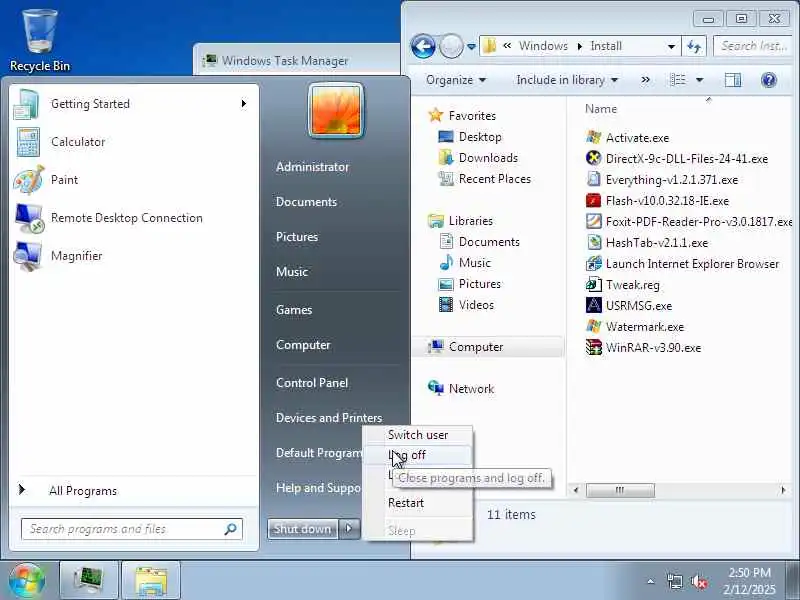The width and height of the screenshot is (800, 600).
Task: Select Network in navigation pane
Action: click(461, 389)
